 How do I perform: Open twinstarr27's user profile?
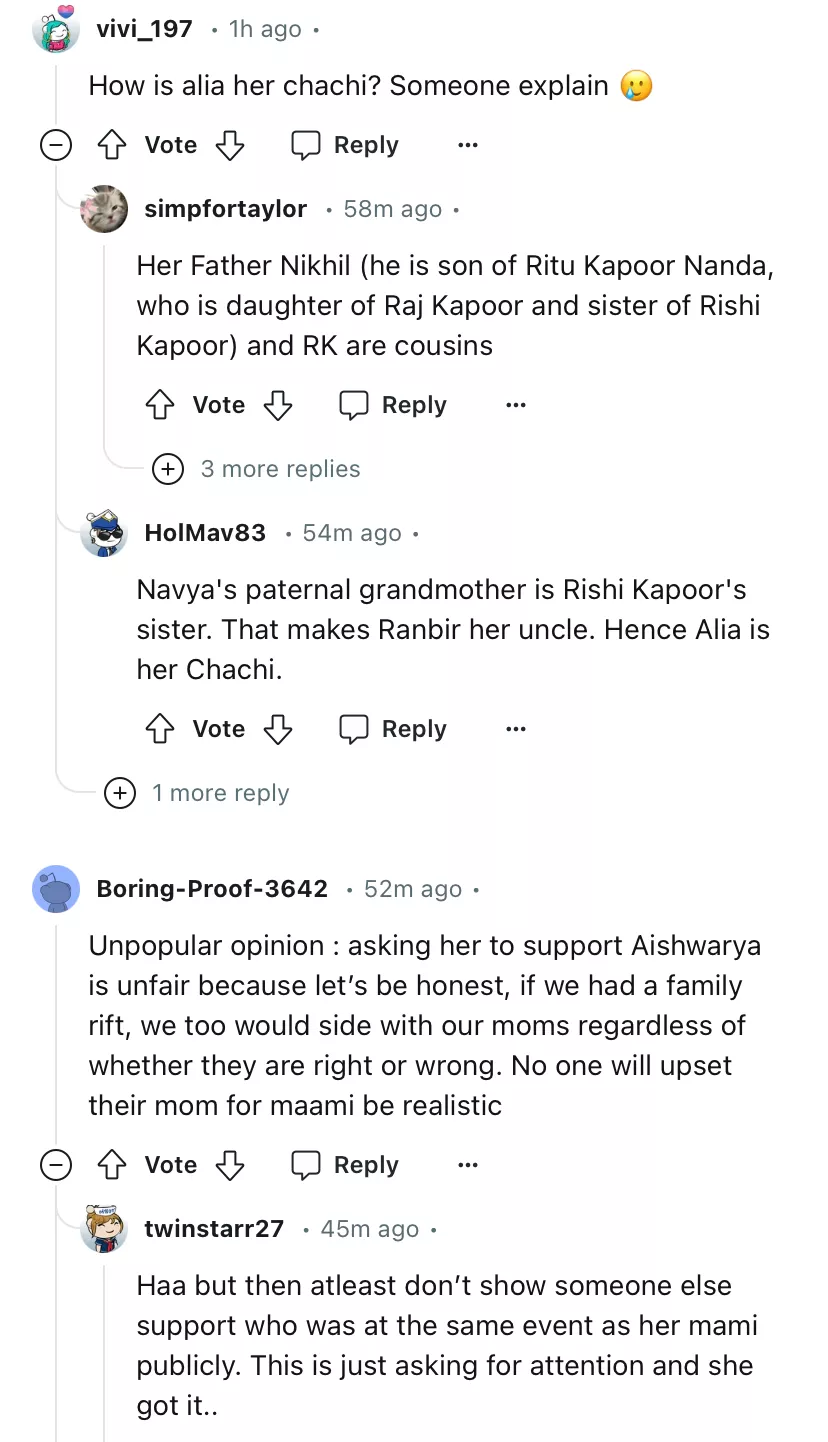coord(214,1229)
